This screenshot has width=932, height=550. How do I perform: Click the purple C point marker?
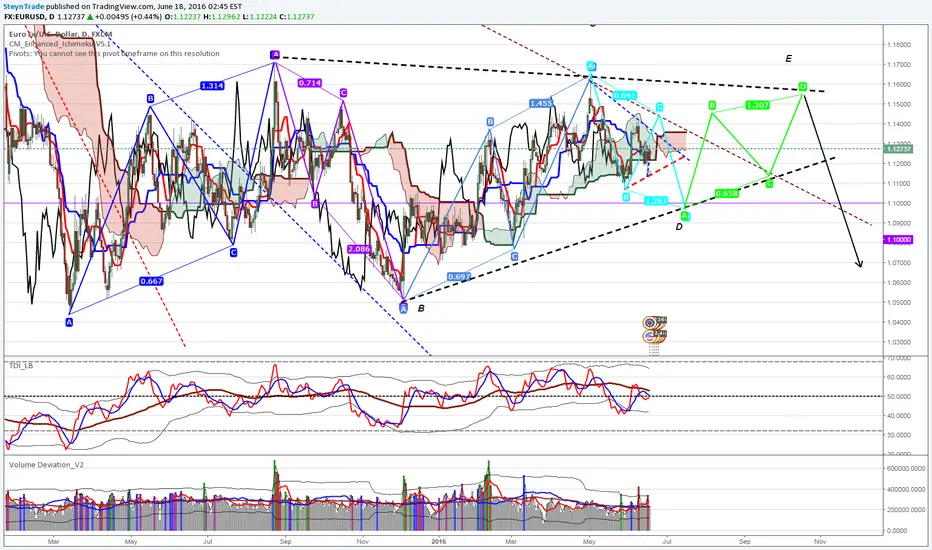click(x=344, y=93)
